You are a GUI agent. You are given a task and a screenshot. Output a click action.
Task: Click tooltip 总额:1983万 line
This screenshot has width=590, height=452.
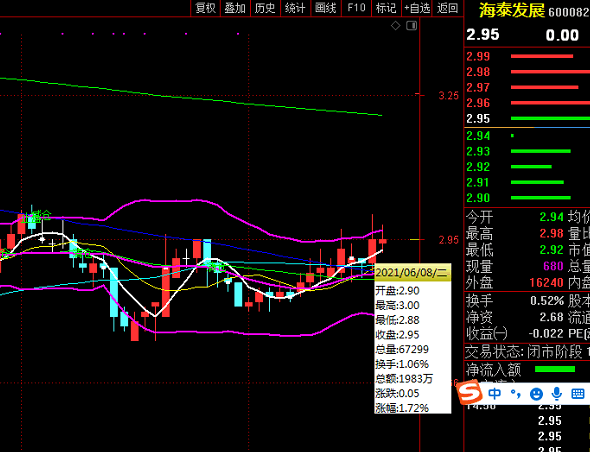coord(404,379)
